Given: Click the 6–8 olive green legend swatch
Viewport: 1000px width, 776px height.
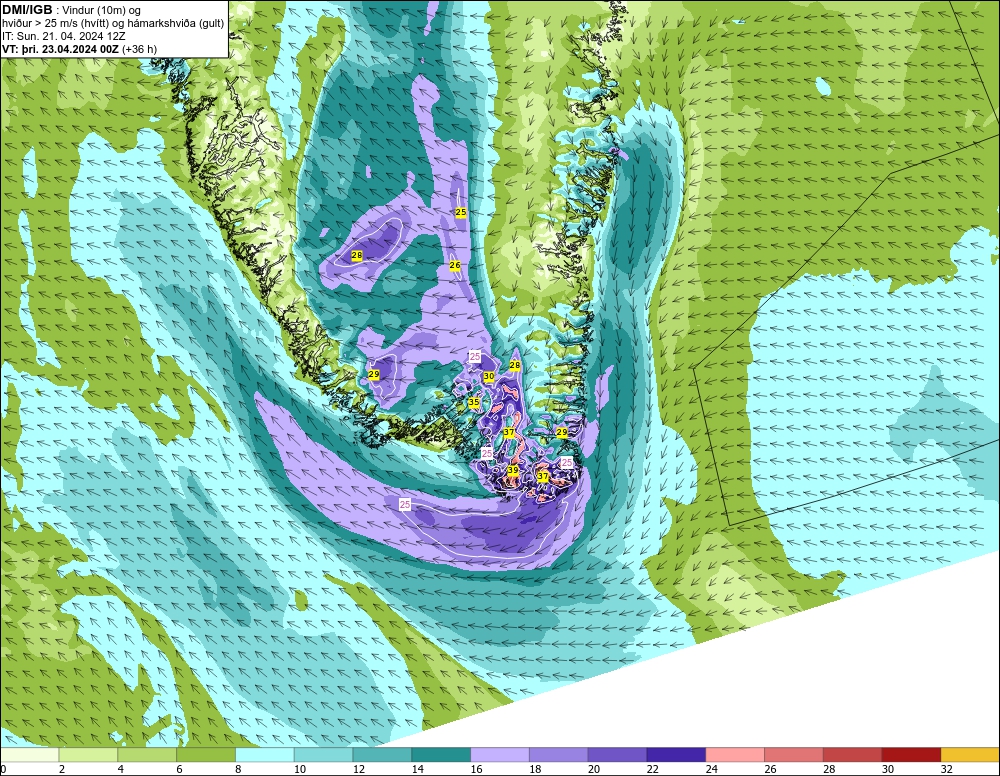Looking at the screenshot, I should coord(205,755).
